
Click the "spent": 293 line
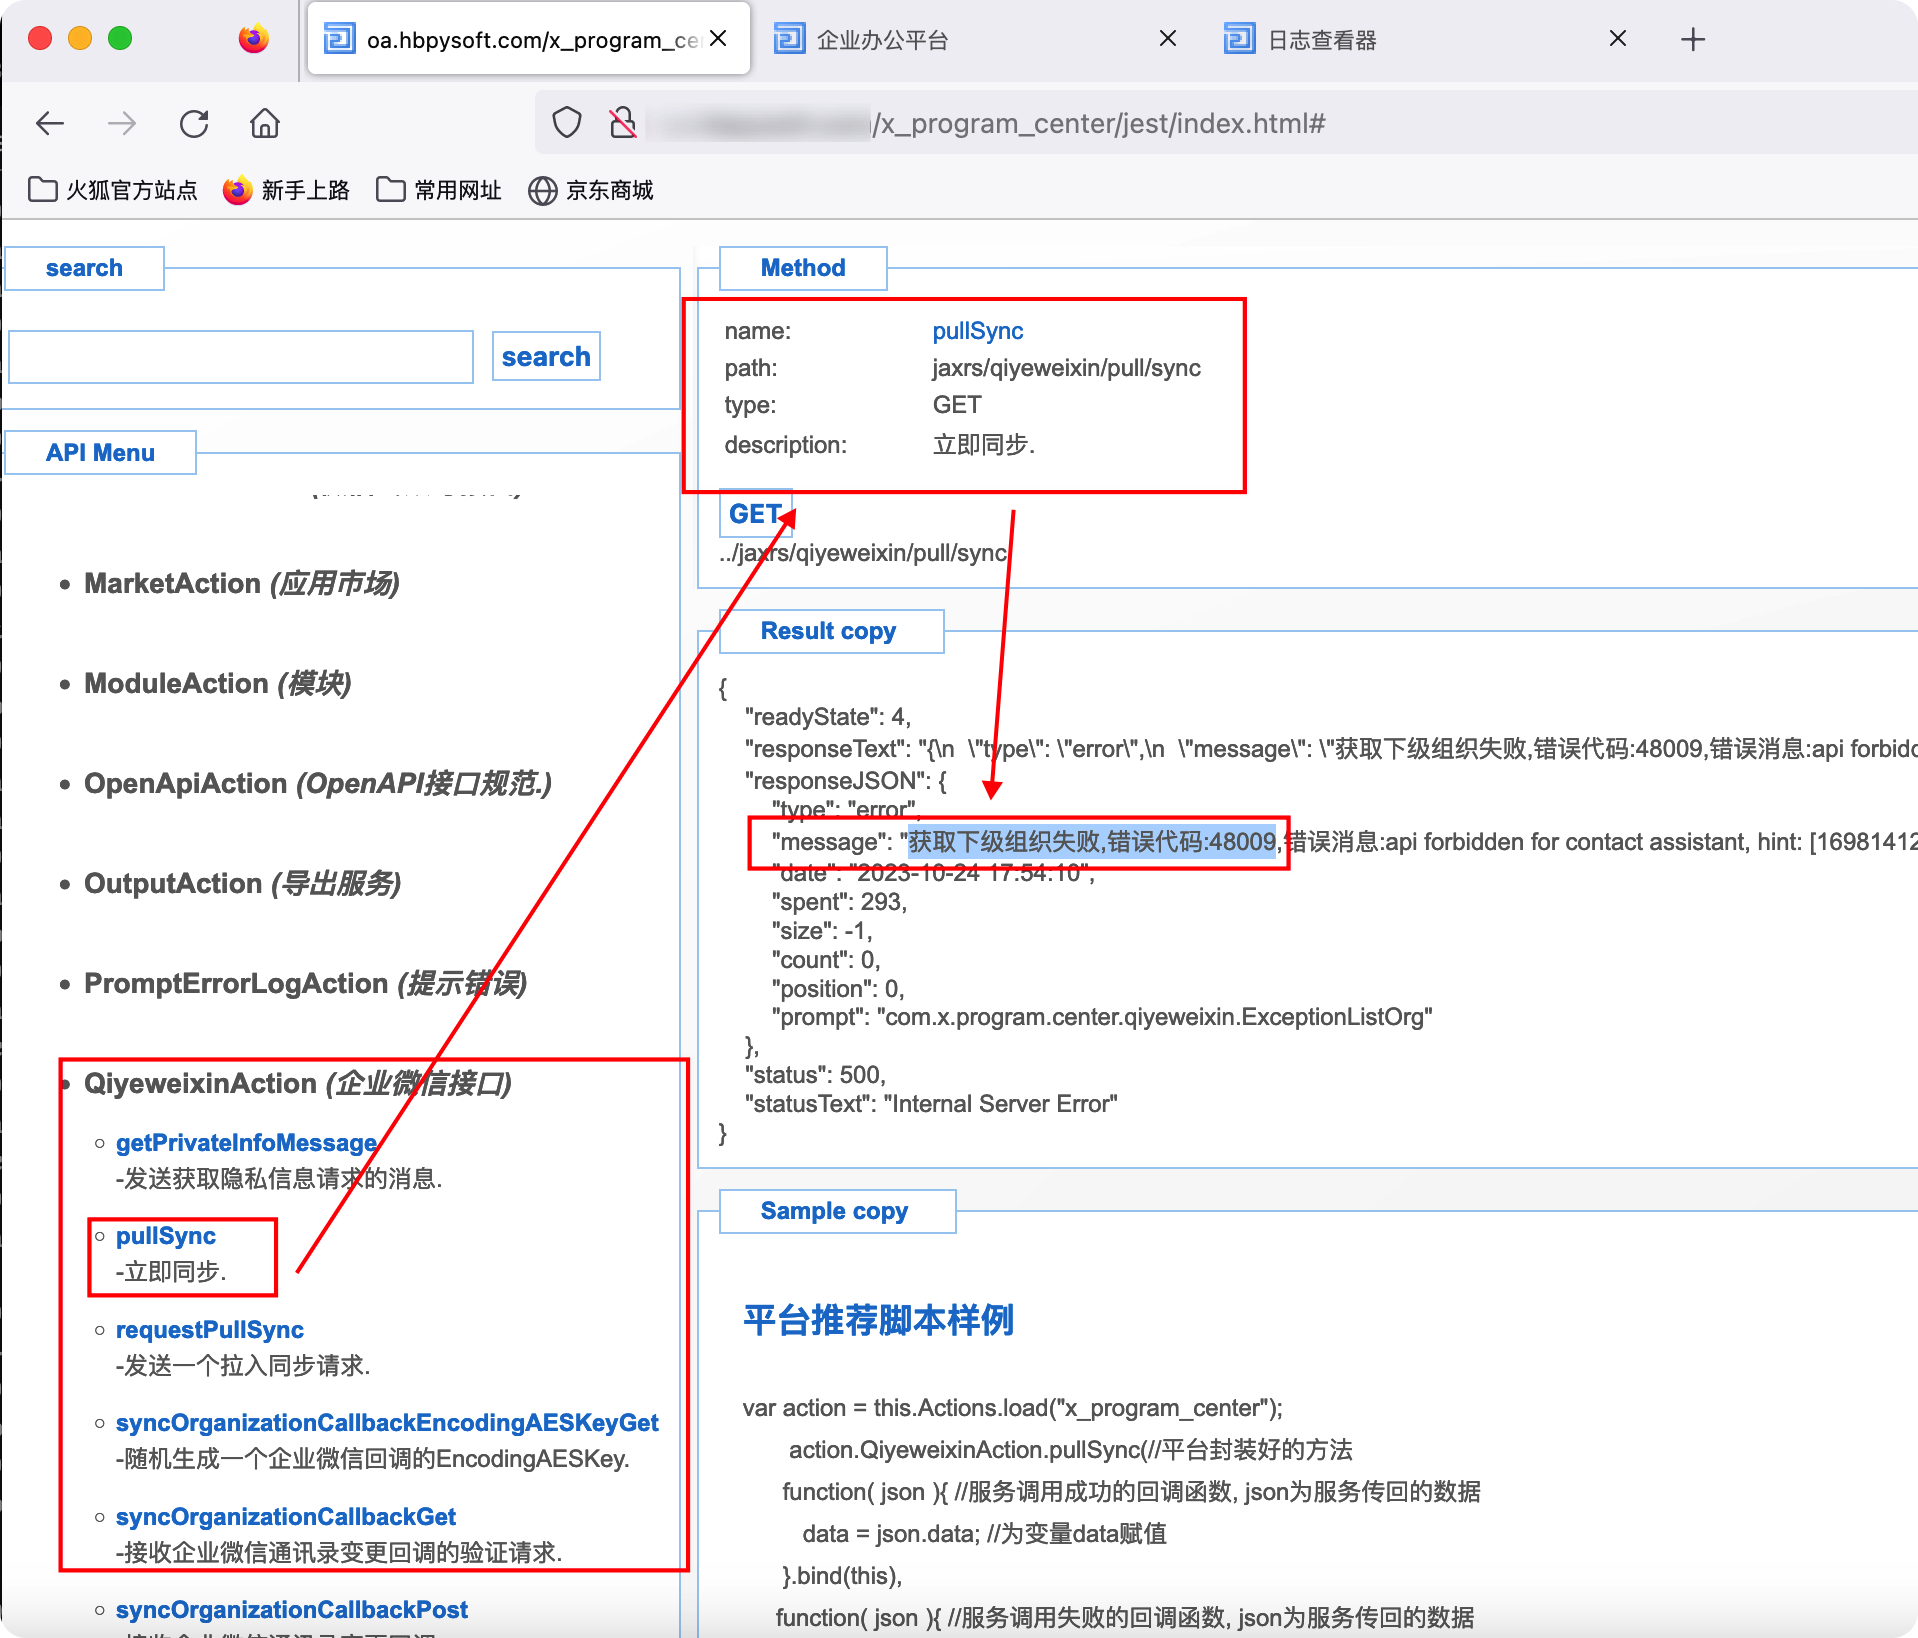coord(840,902)
